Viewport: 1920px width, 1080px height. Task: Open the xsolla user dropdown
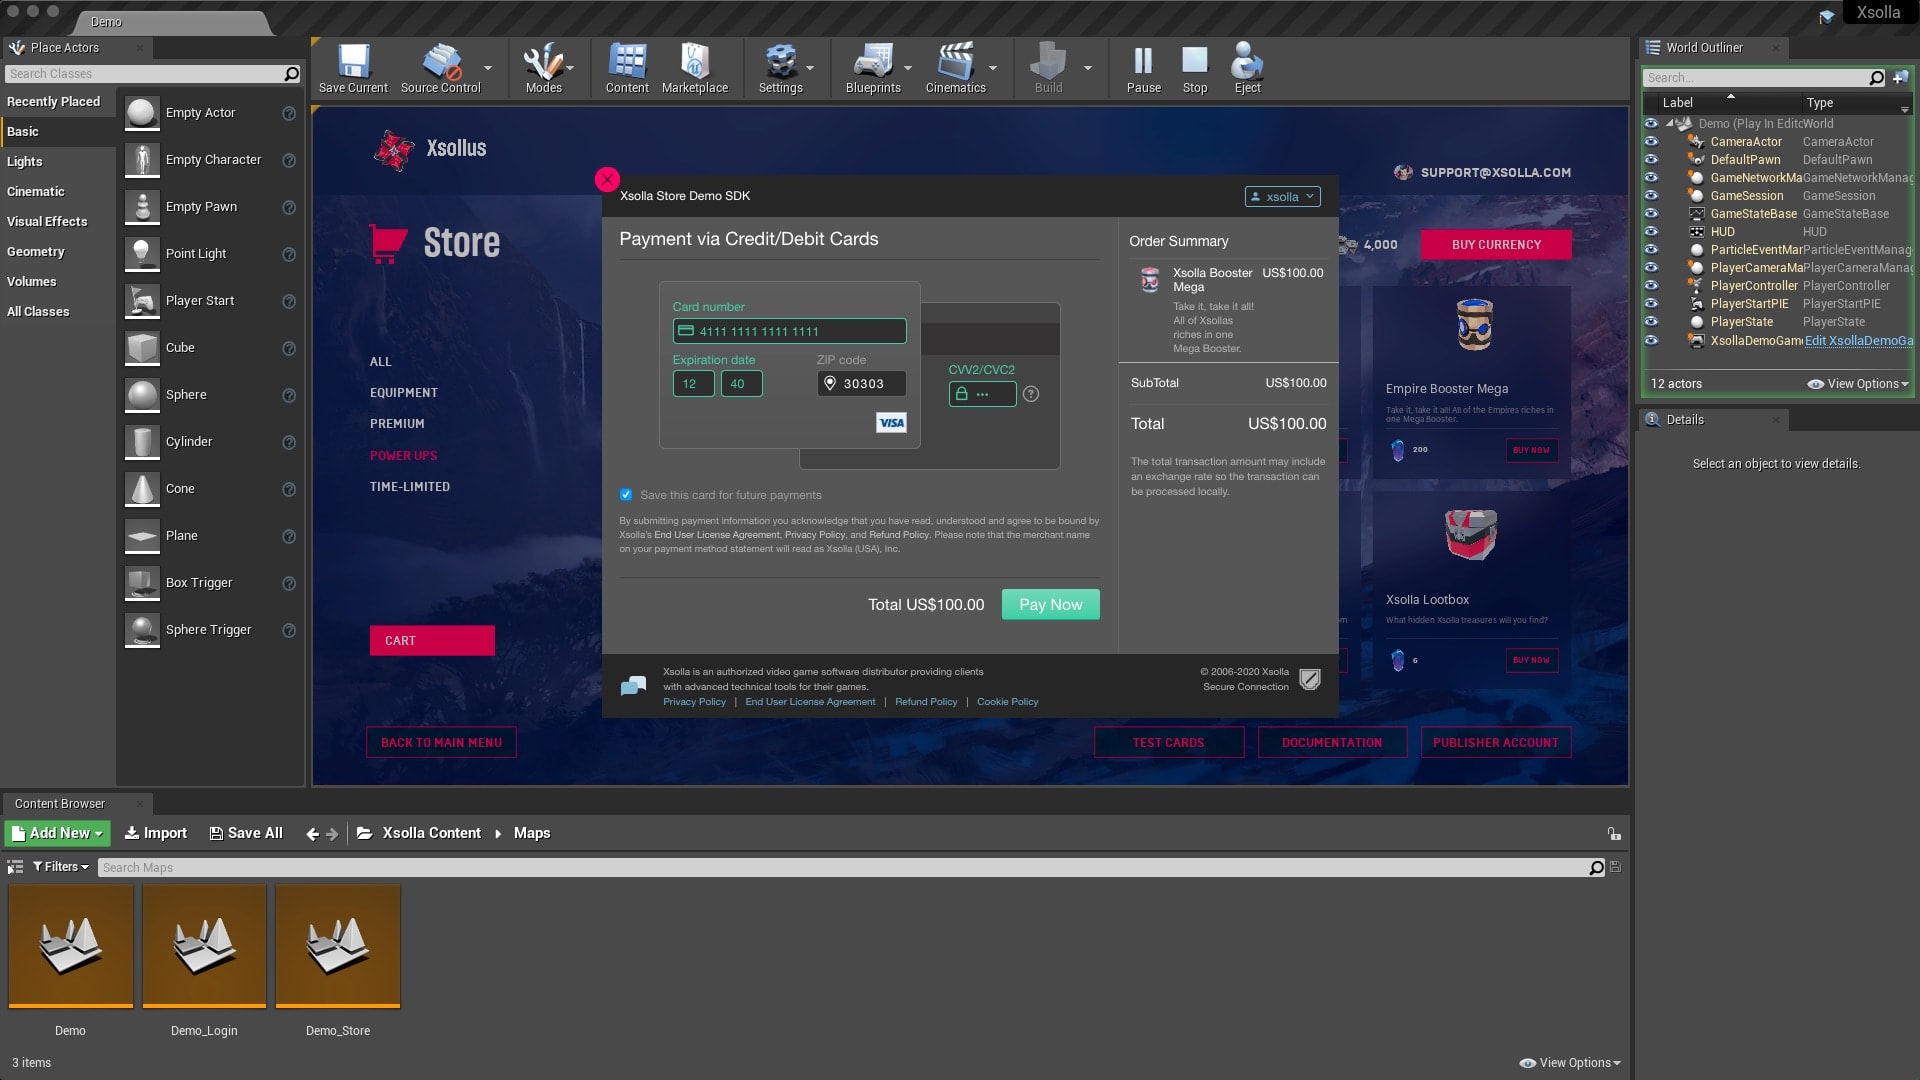coord(1282,197)
